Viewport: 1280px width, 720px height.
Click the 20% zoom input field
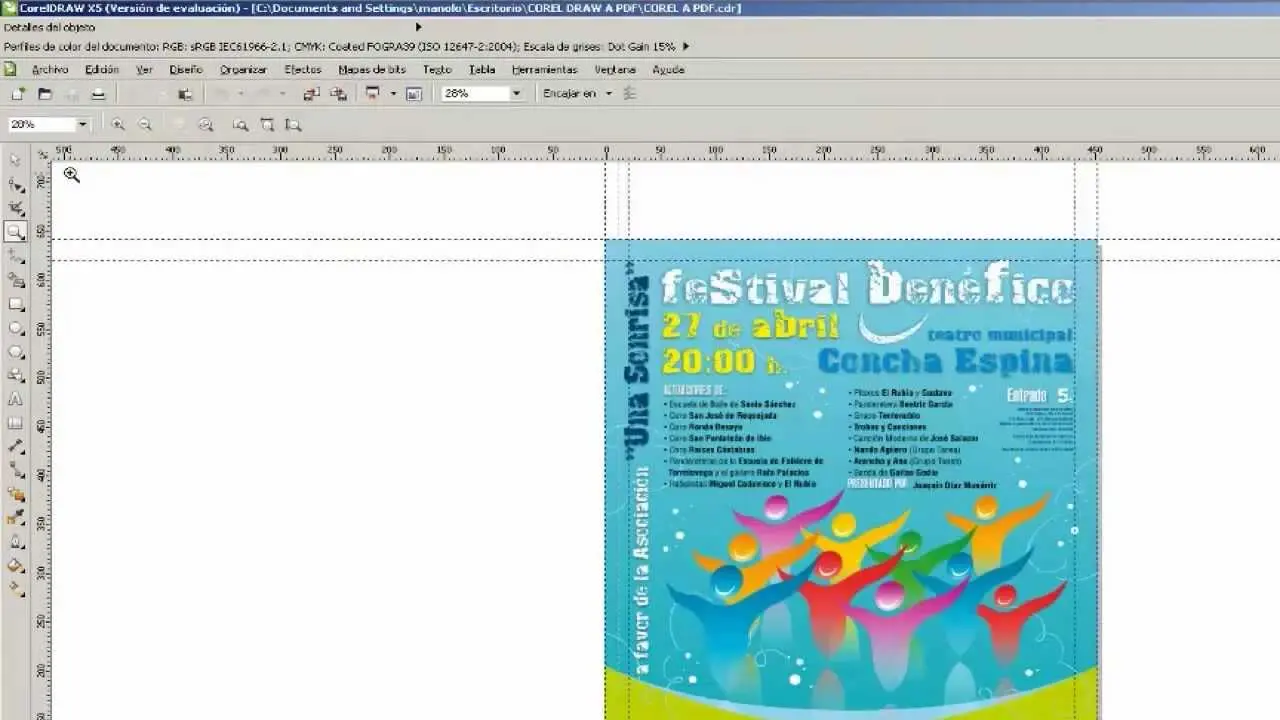click(x=41, y=125)
